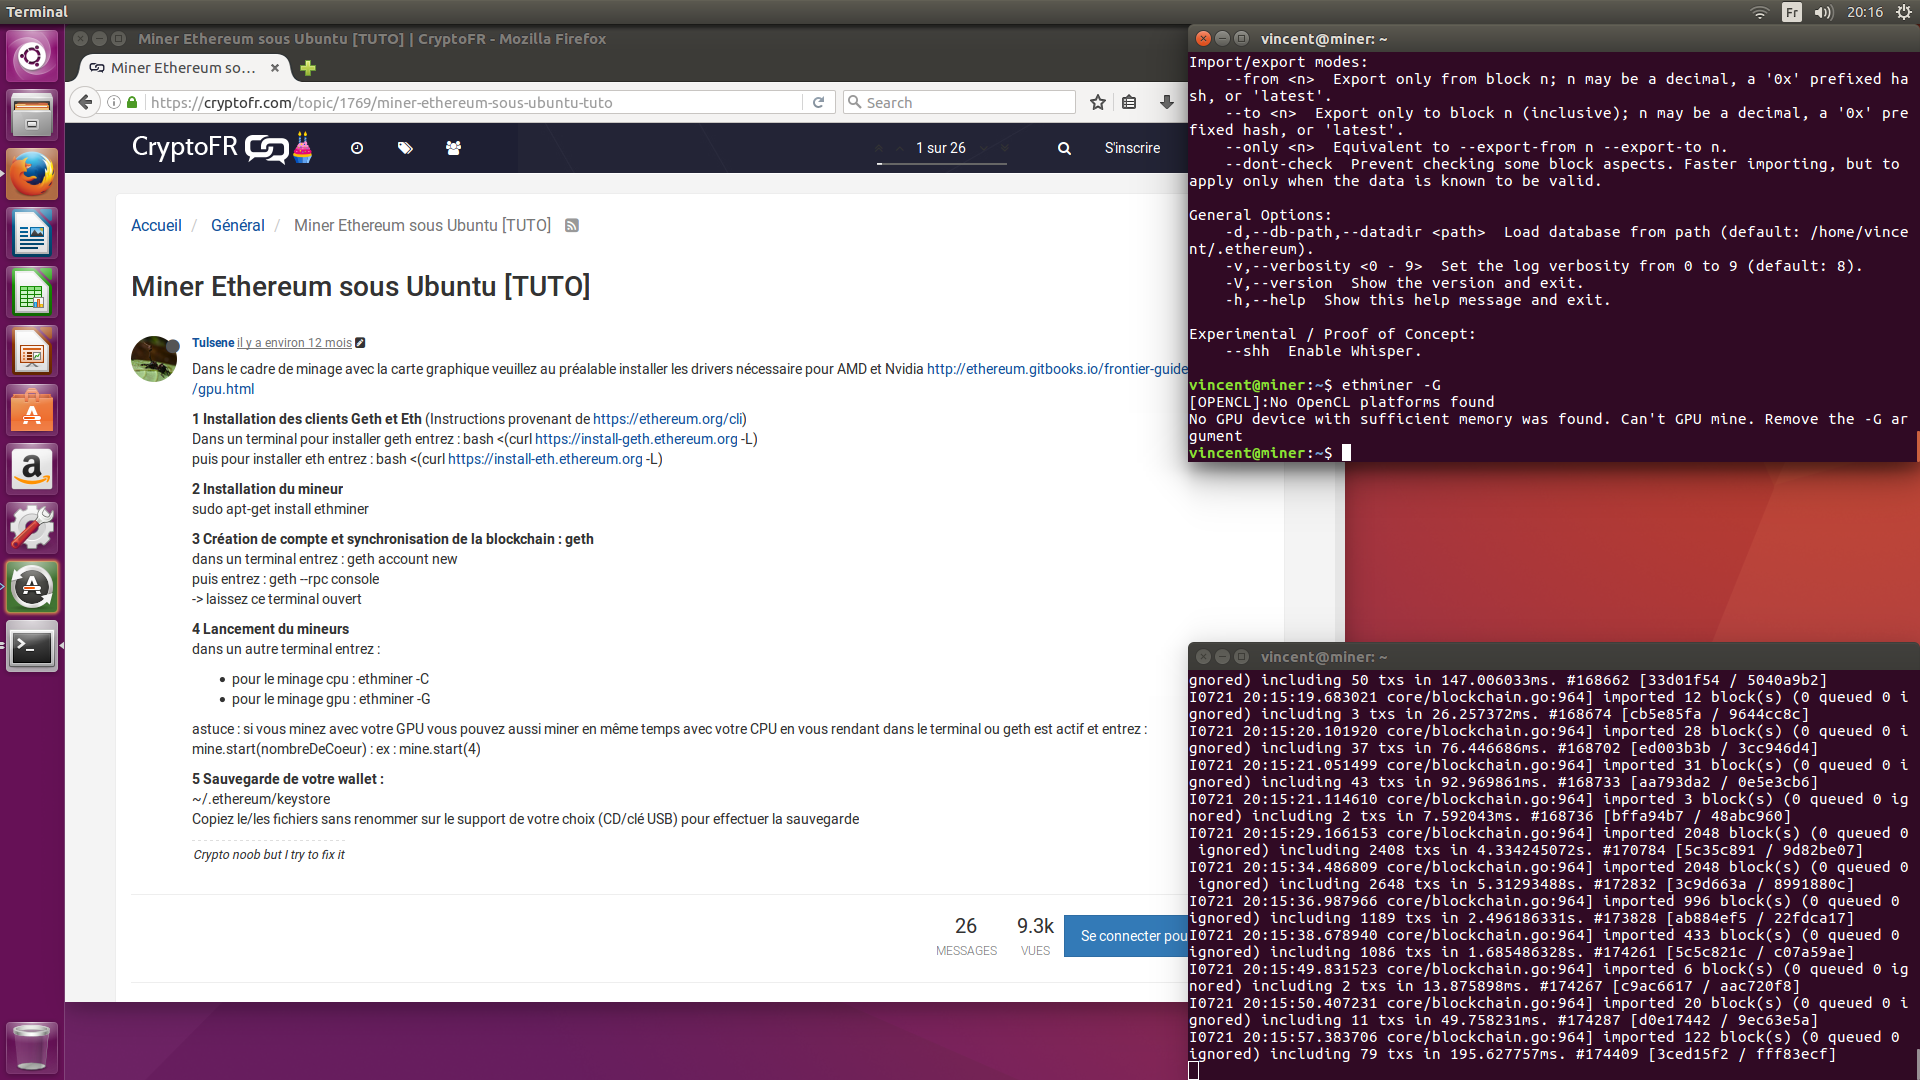
Task: Click S'inscrire in CryptoFR navbar
Action: 1132,148
